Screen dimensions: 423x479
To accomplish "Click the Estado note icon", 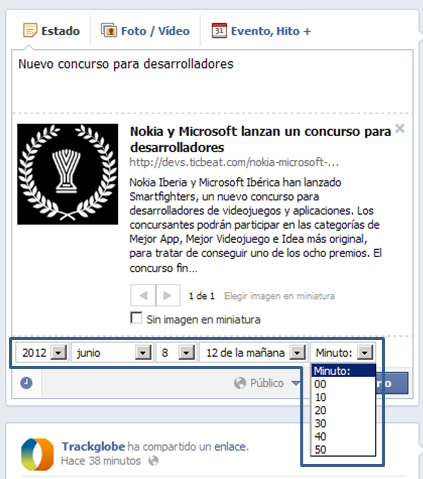I will click(30, 30).
